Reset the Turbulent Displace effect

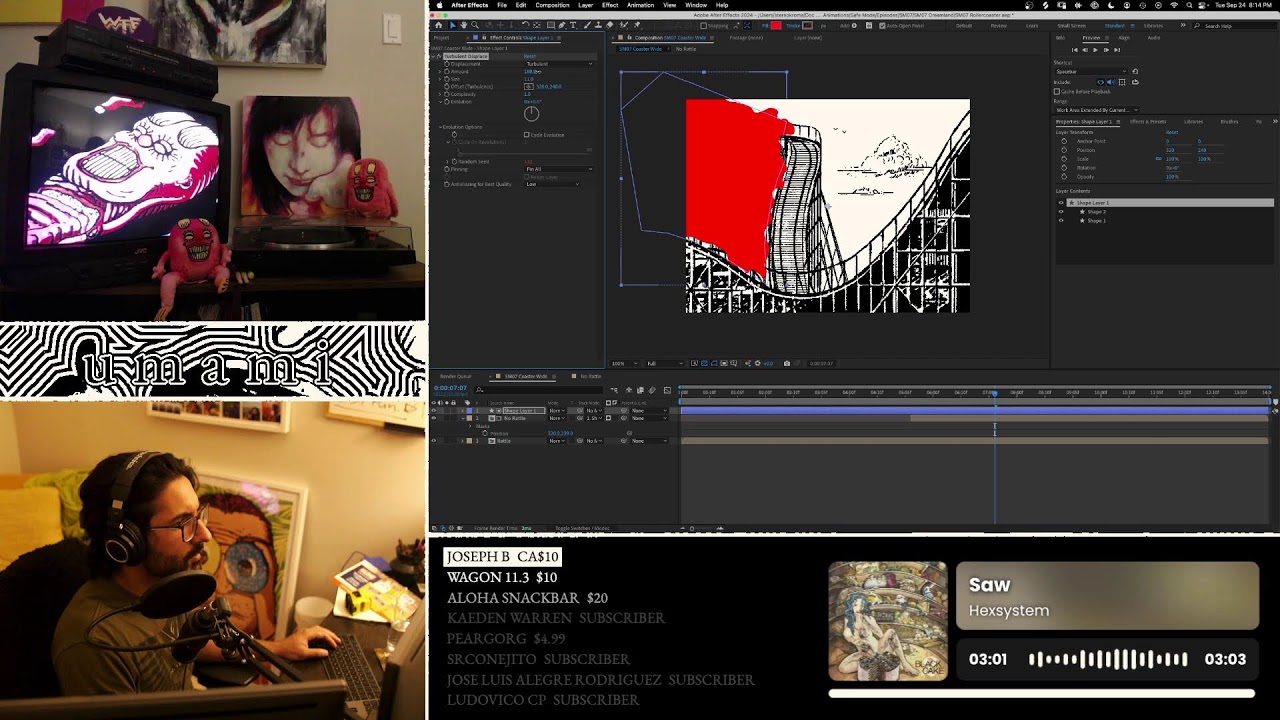[x=530, y=56]
